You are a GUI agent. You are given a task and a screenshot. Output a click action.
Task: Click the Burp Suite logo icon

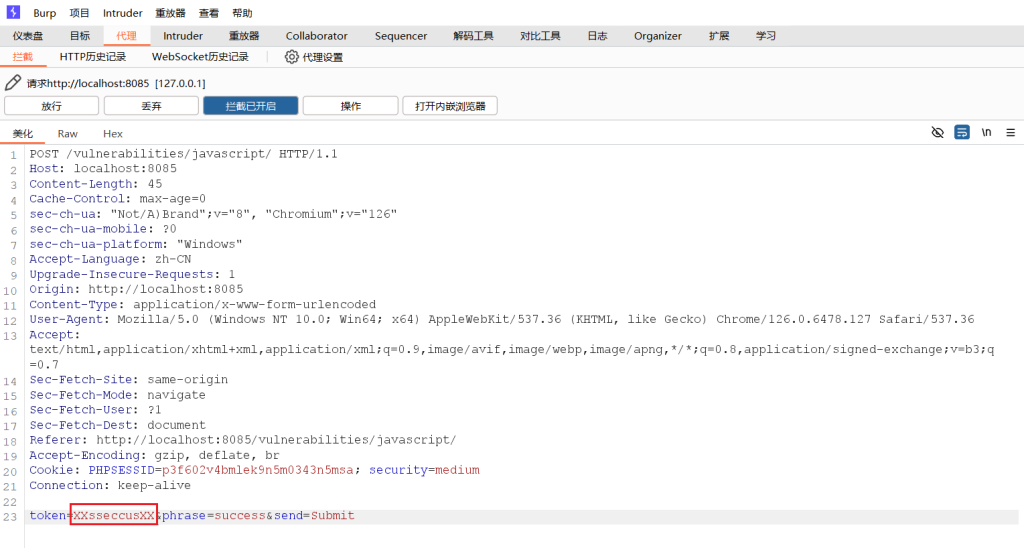tap(14, 13)
